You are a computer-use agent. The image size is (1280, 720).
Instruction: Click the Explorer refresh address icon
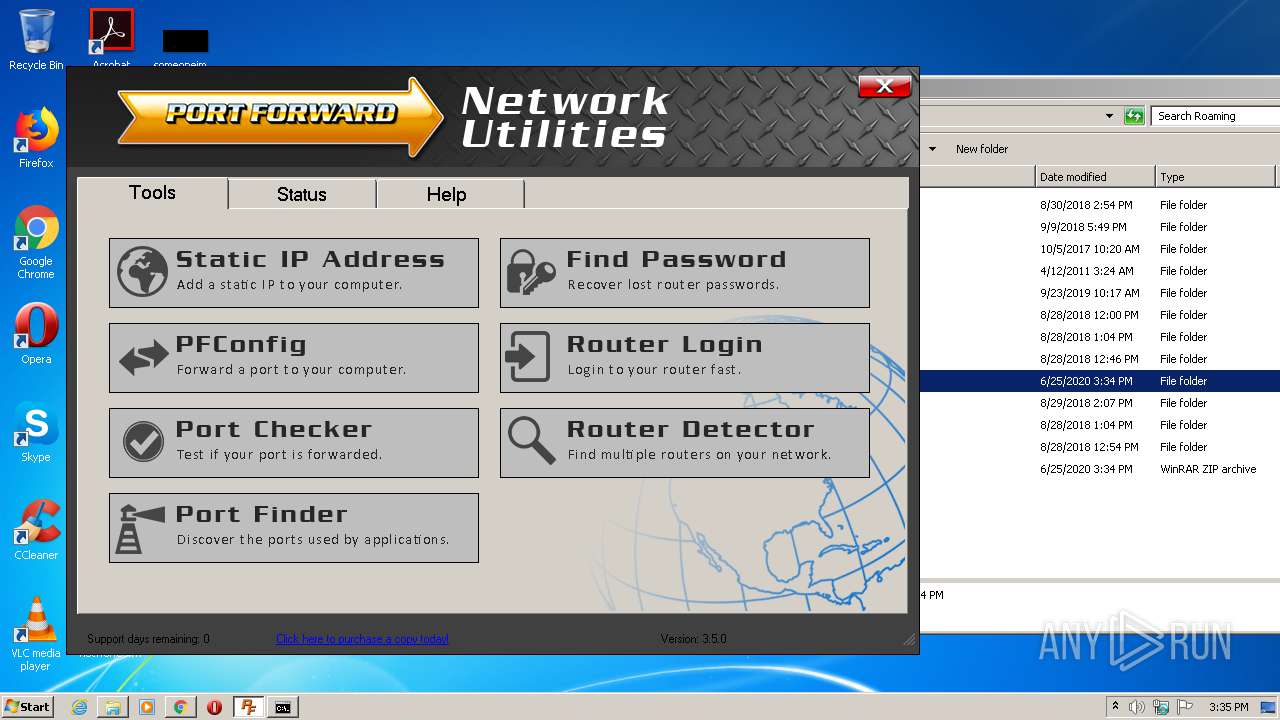point(1133,116)
